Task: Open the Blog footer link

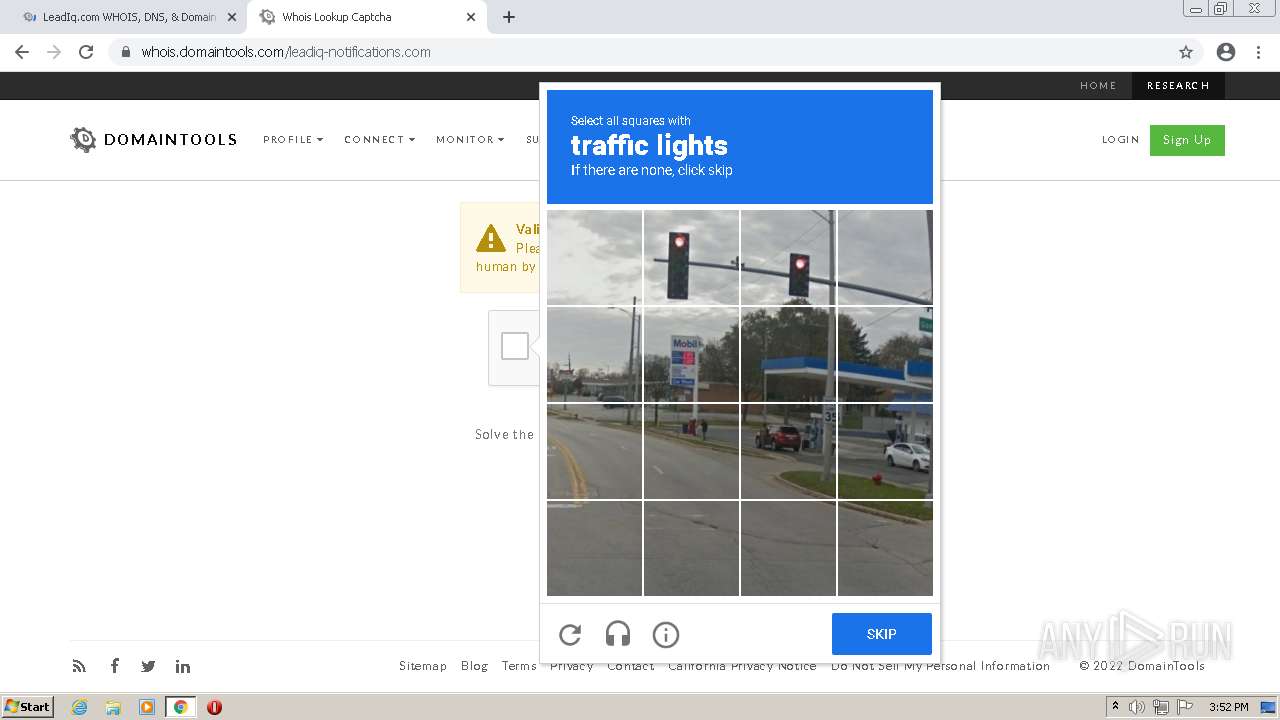Action: [474, 666]
